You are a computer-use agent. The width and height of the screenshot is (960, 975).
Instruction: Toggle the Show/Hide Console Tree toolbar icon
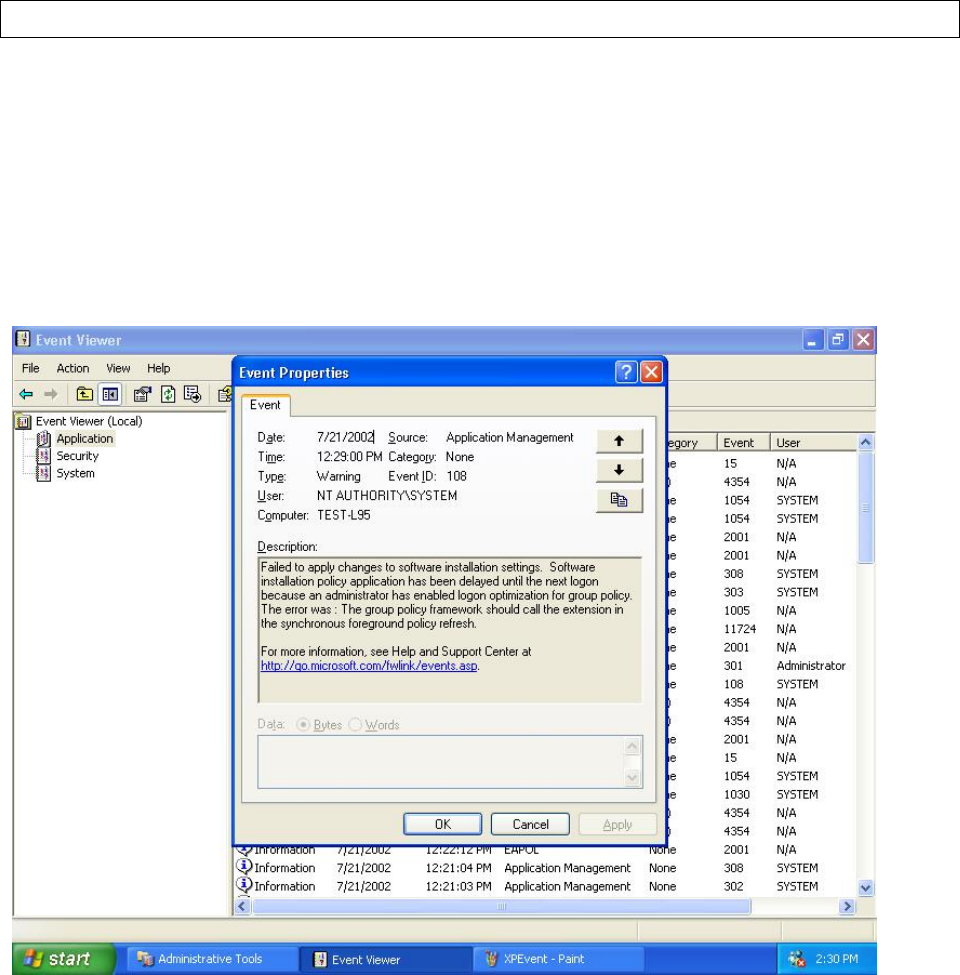pyautogui.click(x=110, y=394)
